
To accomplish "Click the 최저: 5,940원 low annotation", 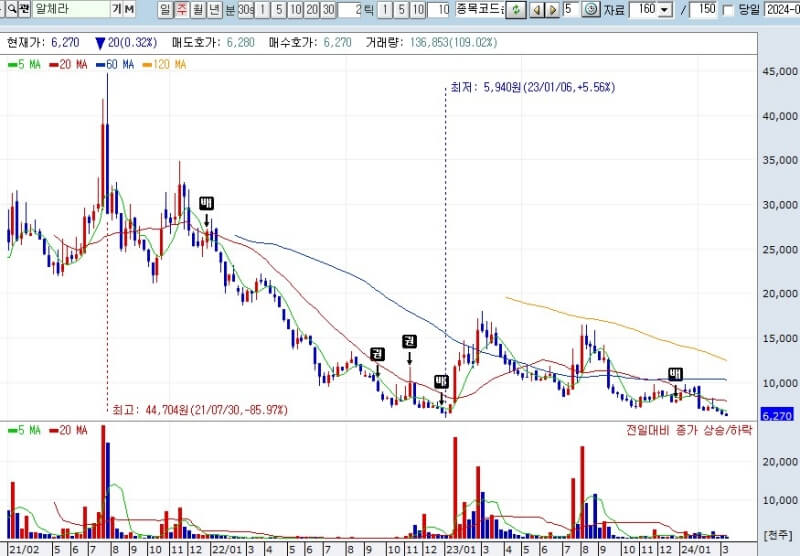I will [533, 87].
